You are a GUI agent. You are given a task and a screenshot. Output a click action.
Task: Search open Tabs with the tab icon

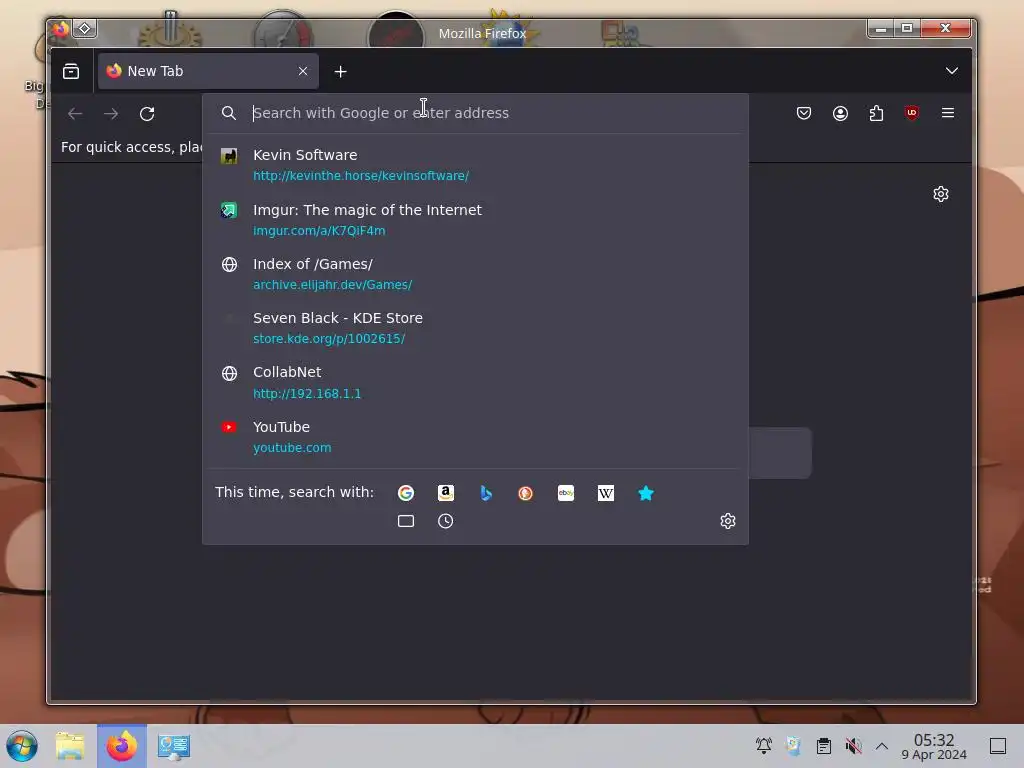click(x=406, y=521)
